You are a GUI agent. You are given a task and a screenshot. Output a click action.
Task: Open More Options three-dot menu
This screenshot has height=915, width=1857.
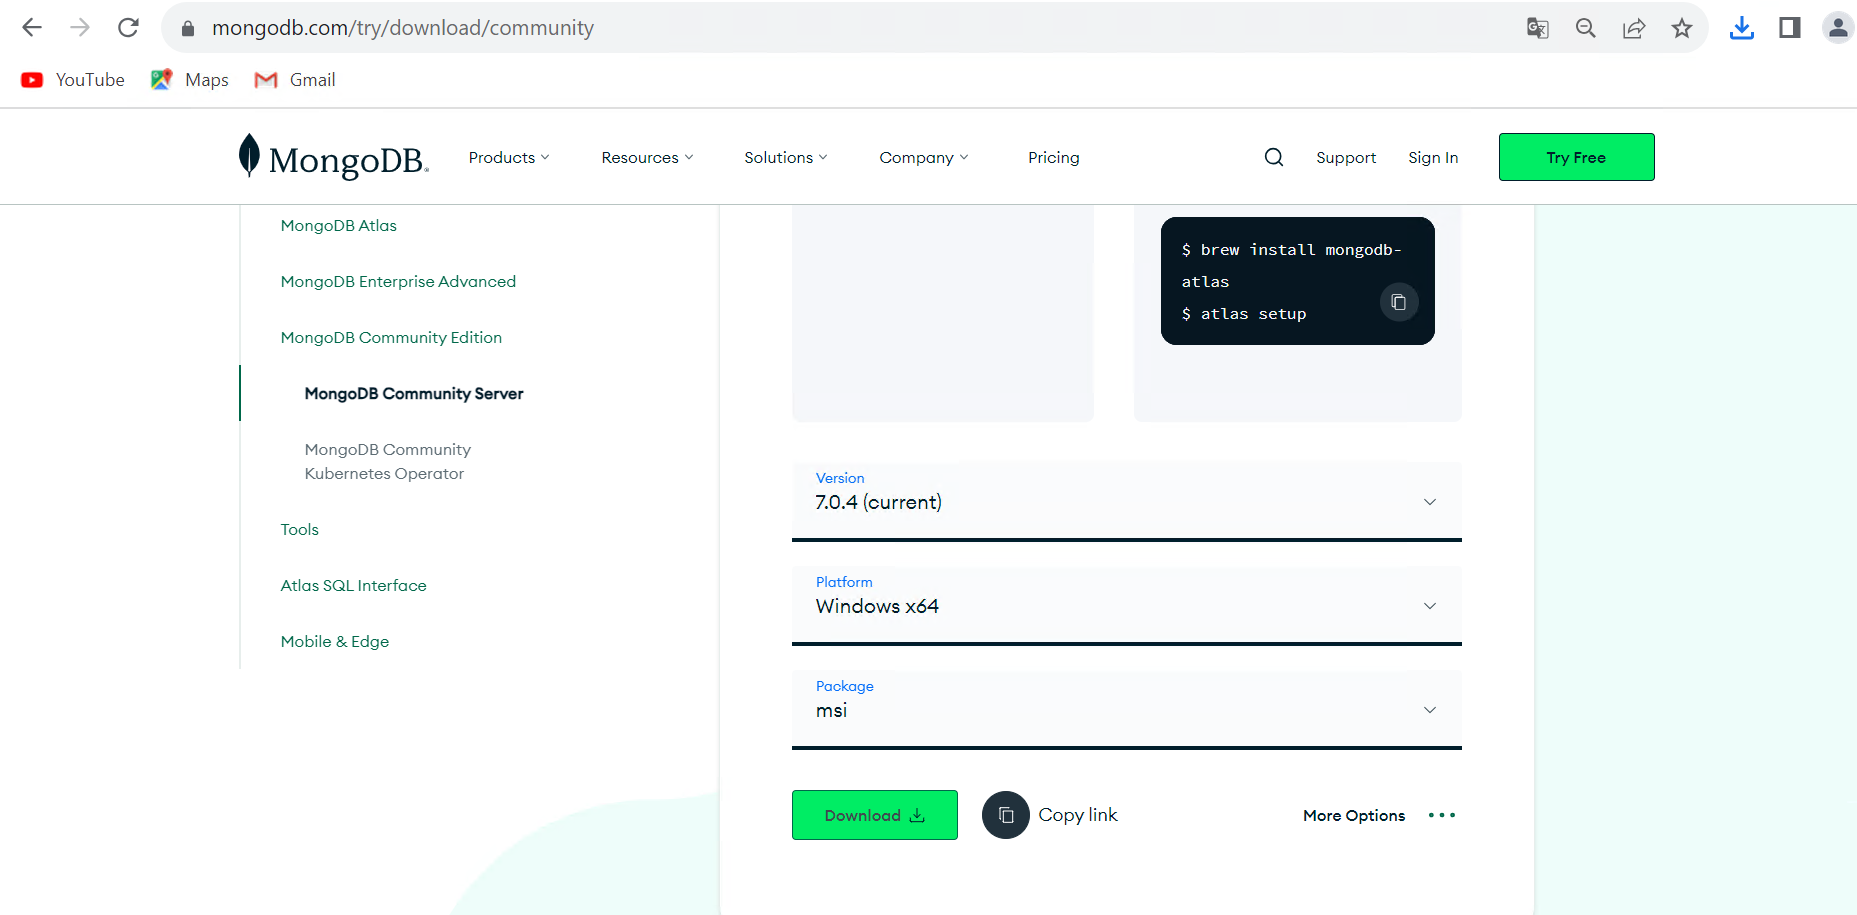point(1441,816)
